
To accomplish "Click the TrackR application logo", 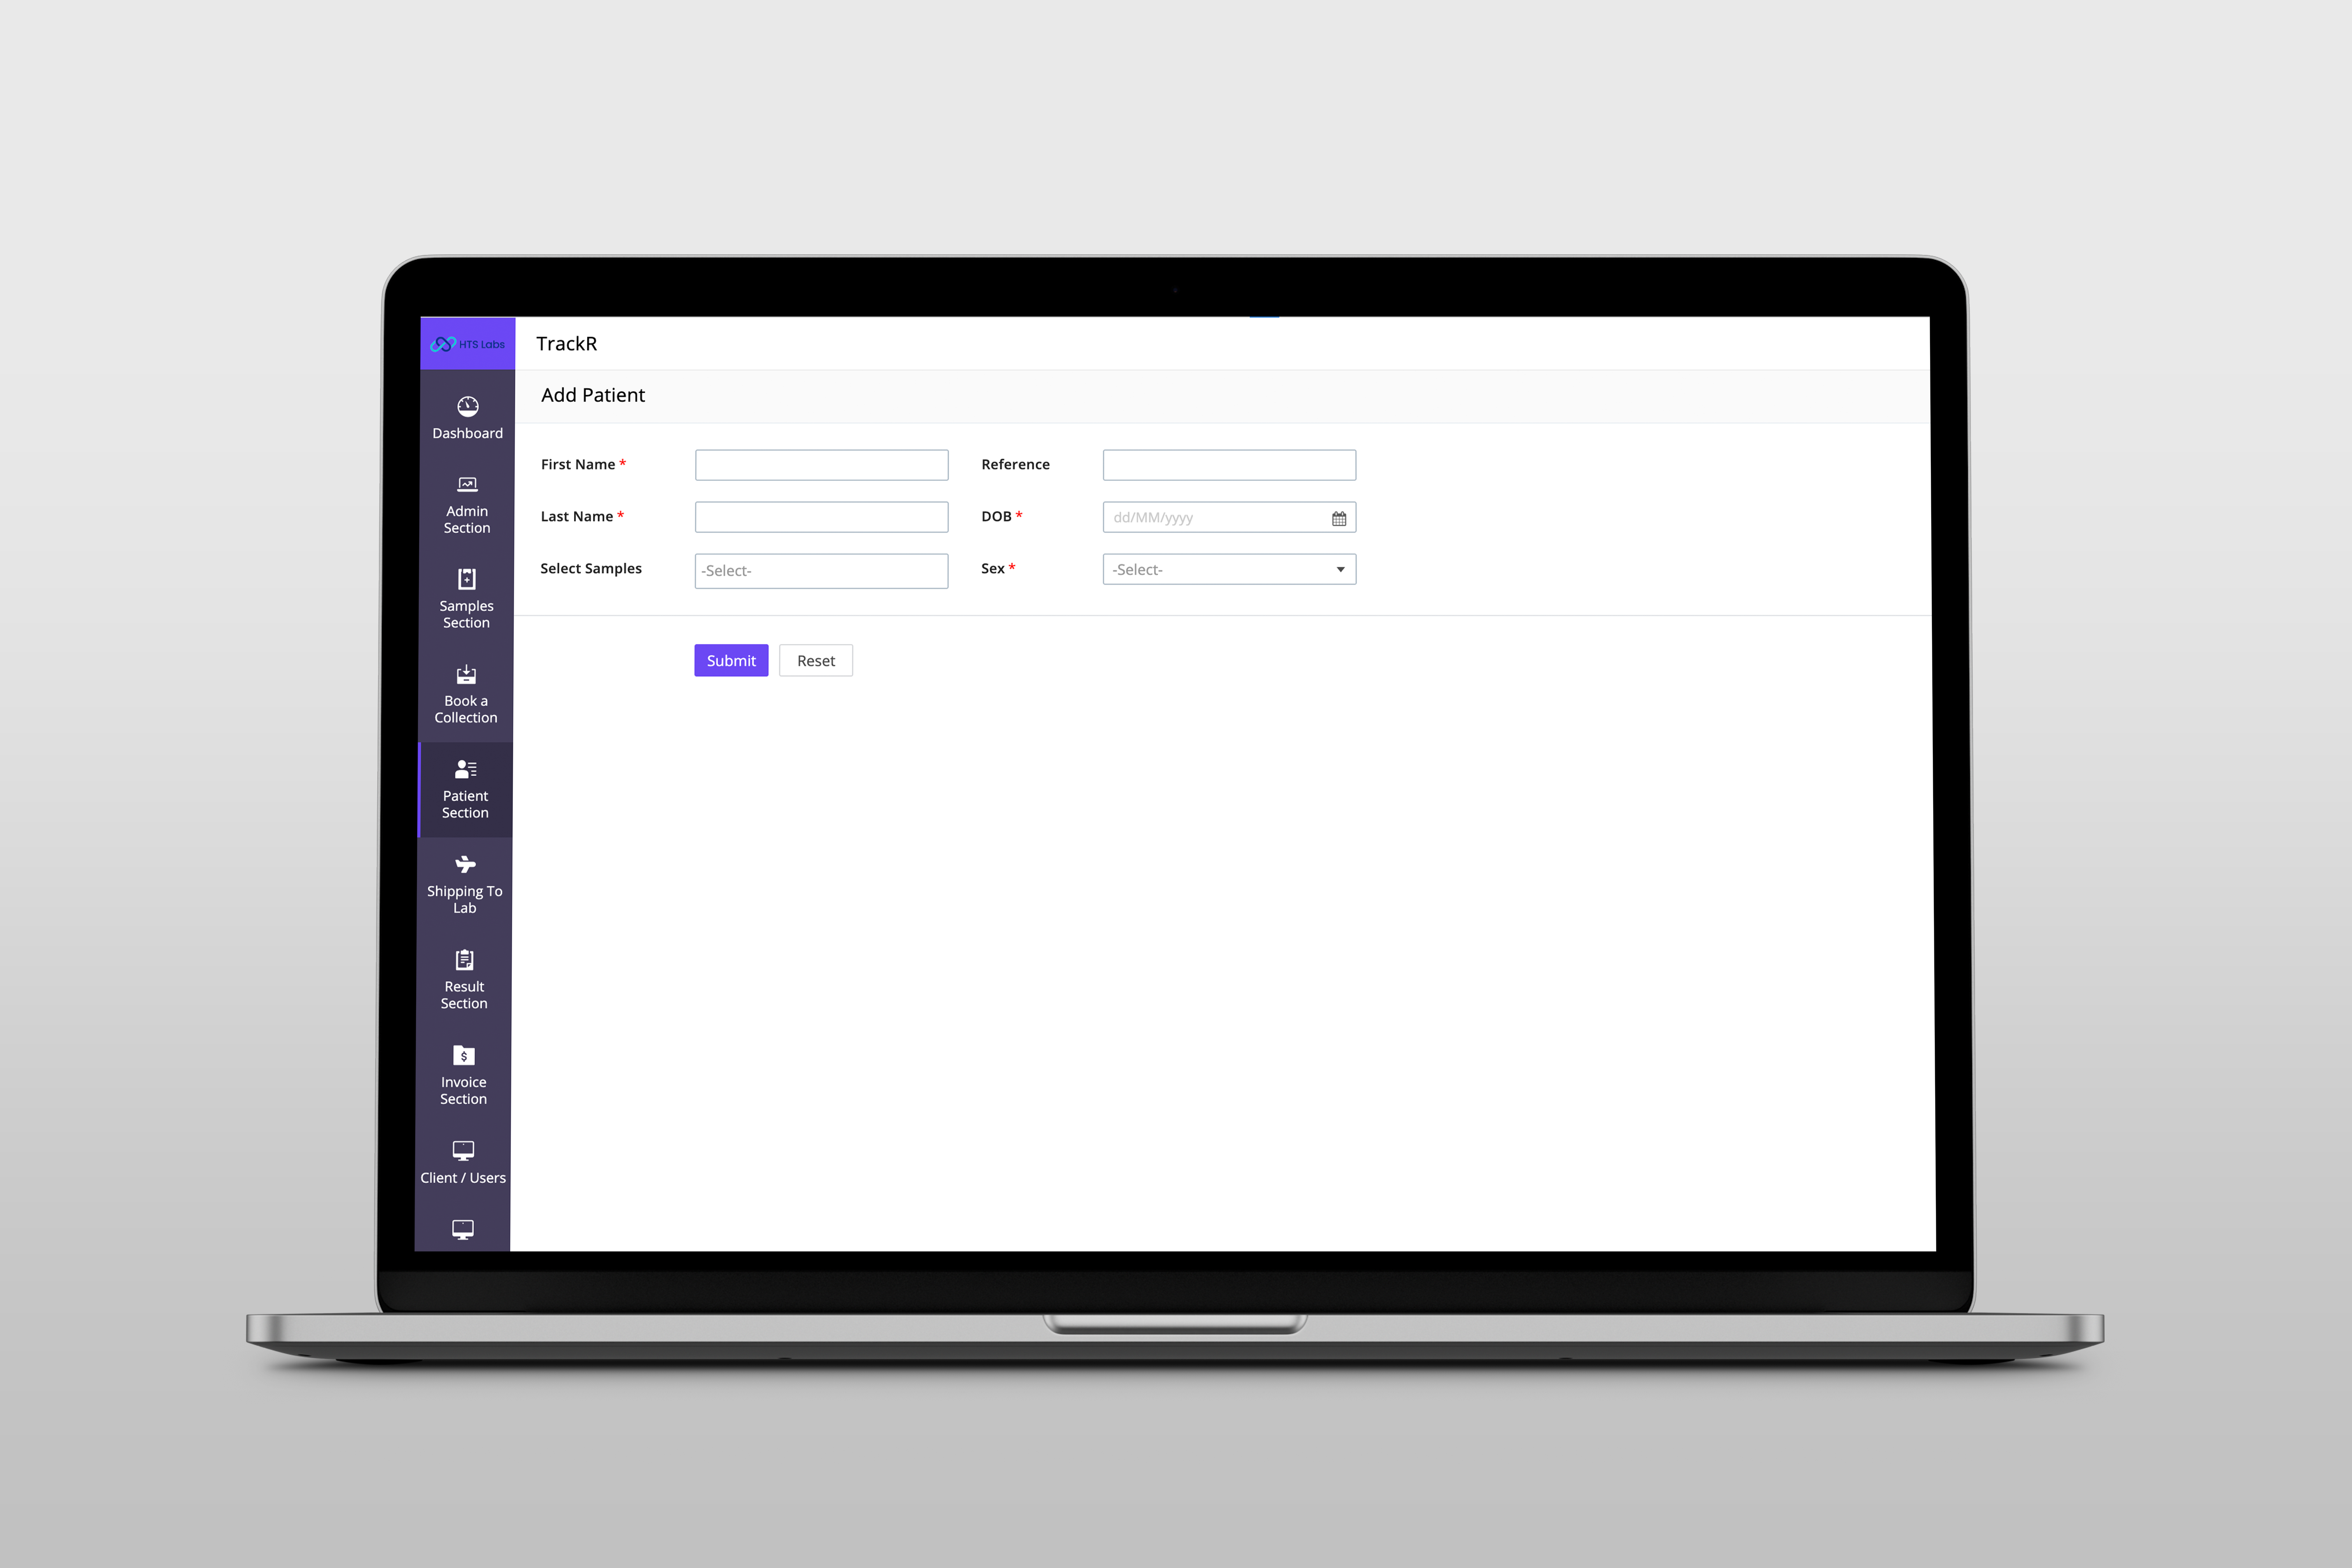I will 464,343.
